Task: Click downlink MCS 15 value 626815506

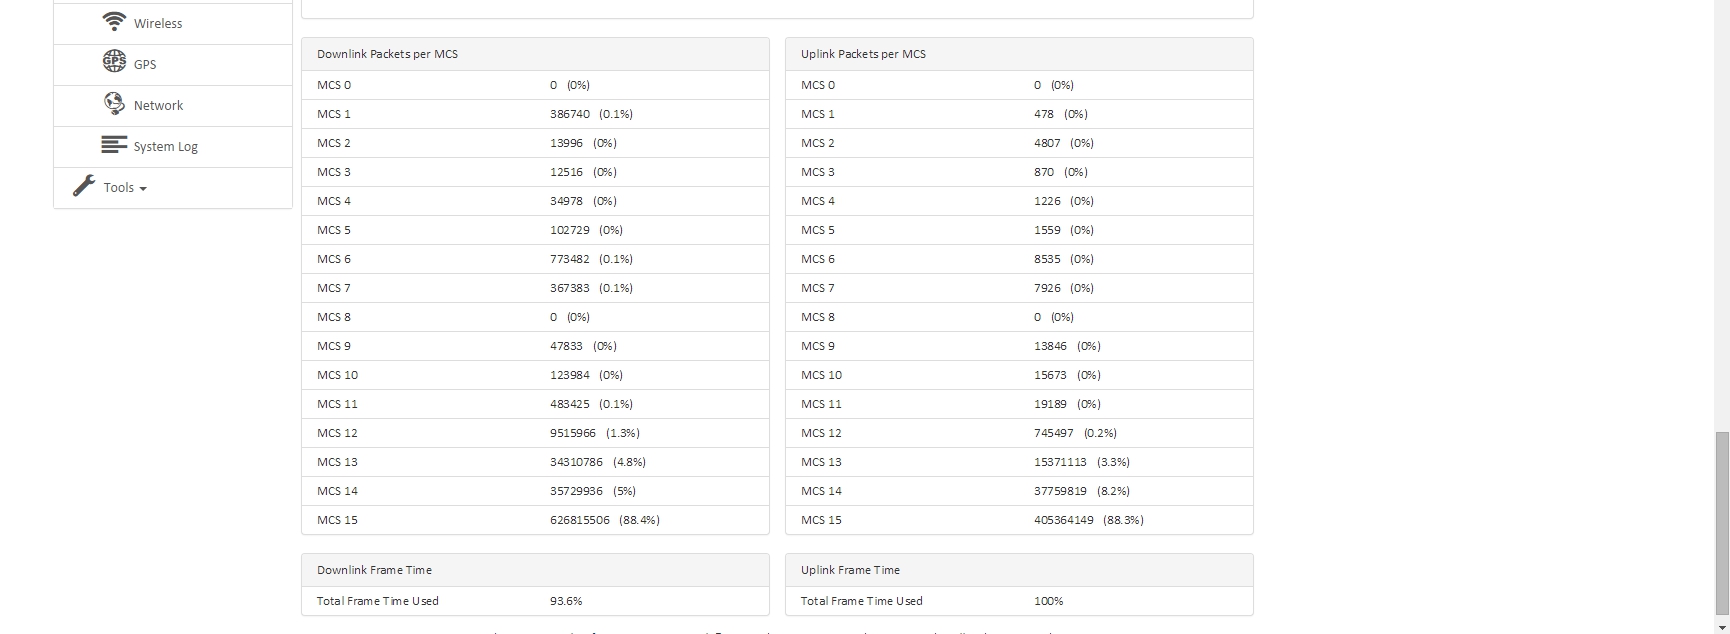Action: (x=580, y=520)
